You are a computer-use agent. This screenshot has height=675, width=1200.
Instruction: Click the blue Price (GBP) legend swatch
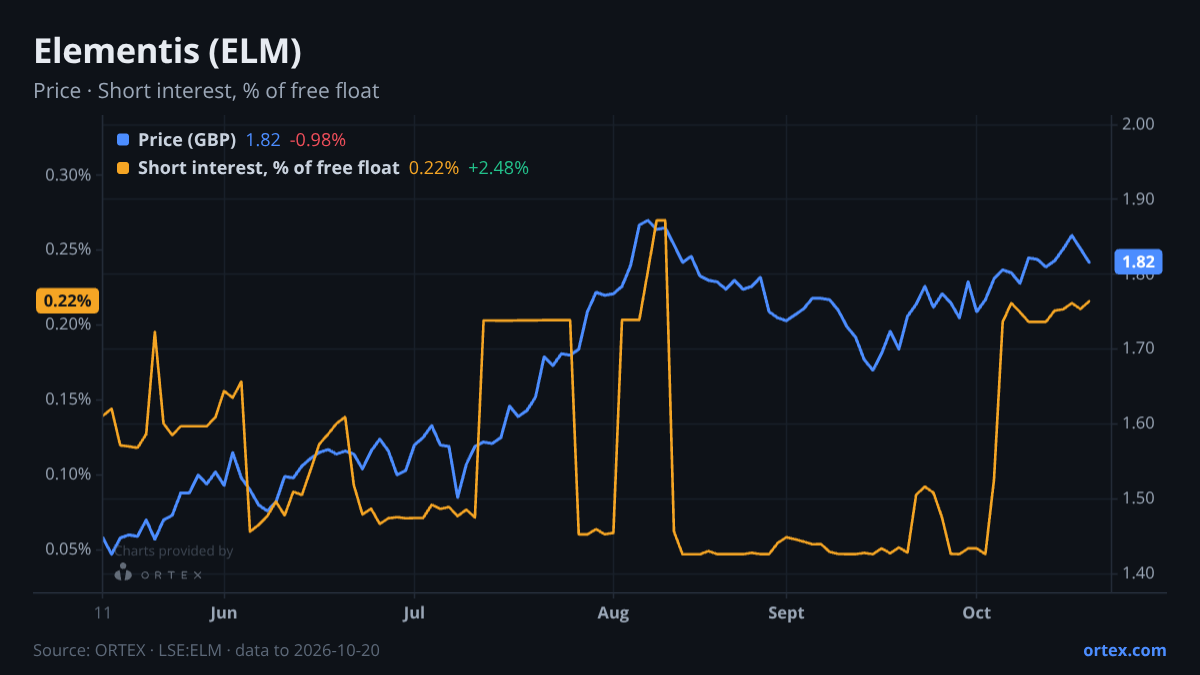[x=123, y=140]
